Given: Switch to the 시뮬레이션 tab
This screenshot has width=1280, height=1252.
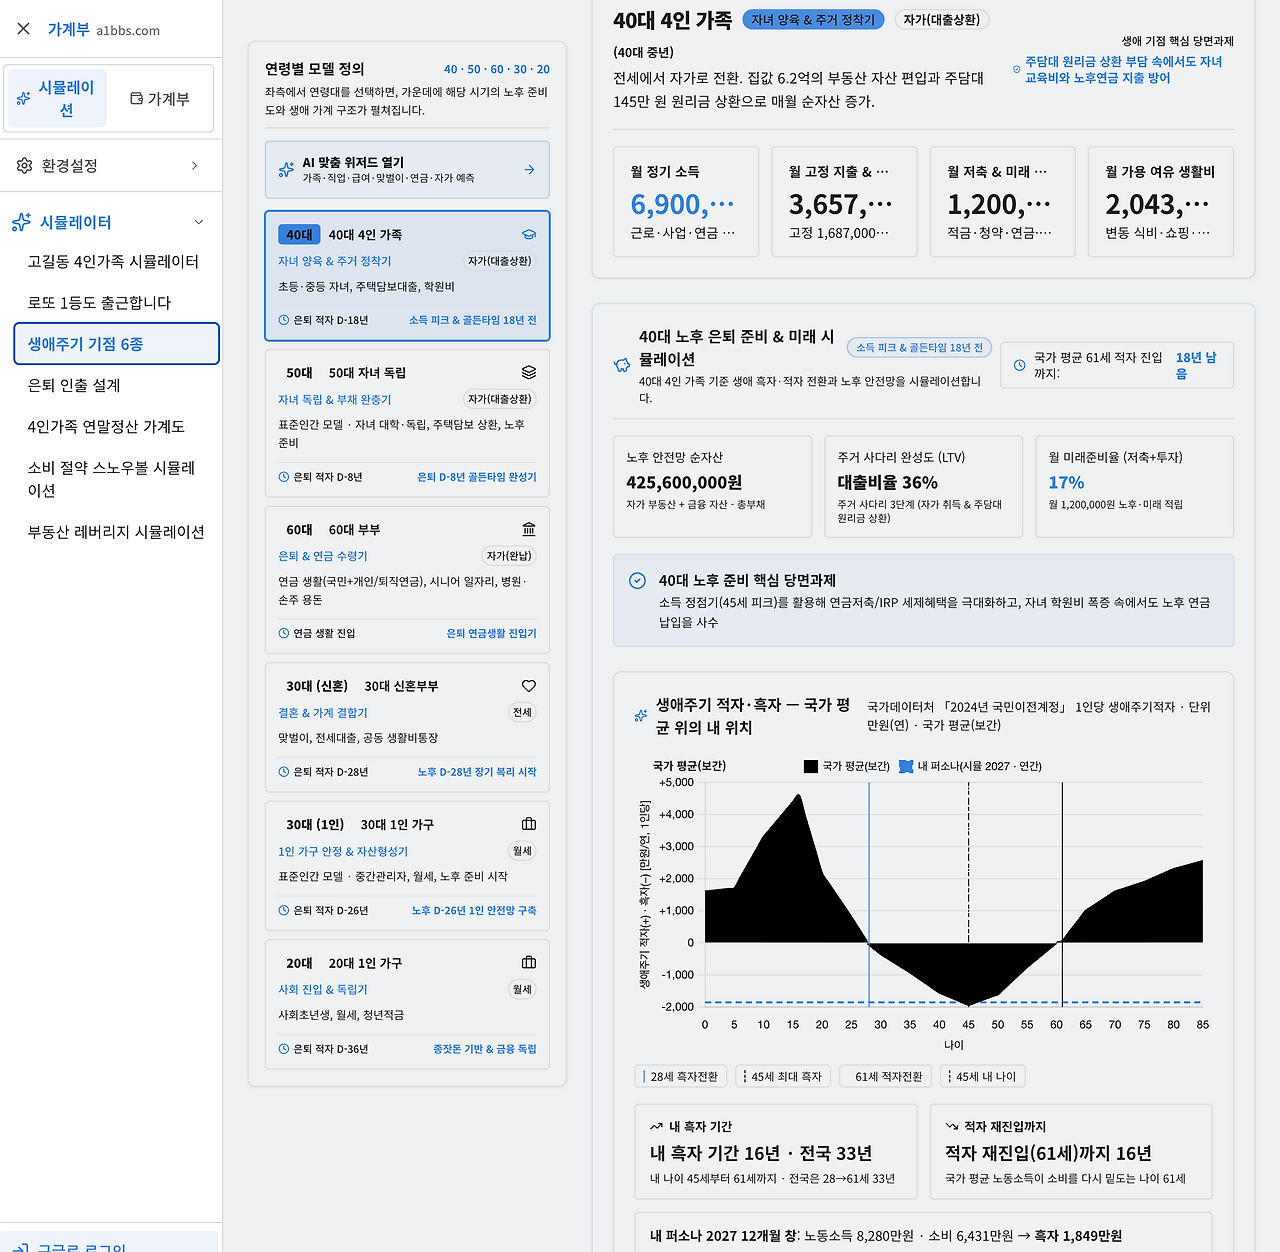Looking at the screenshot, I should point(57,98).
